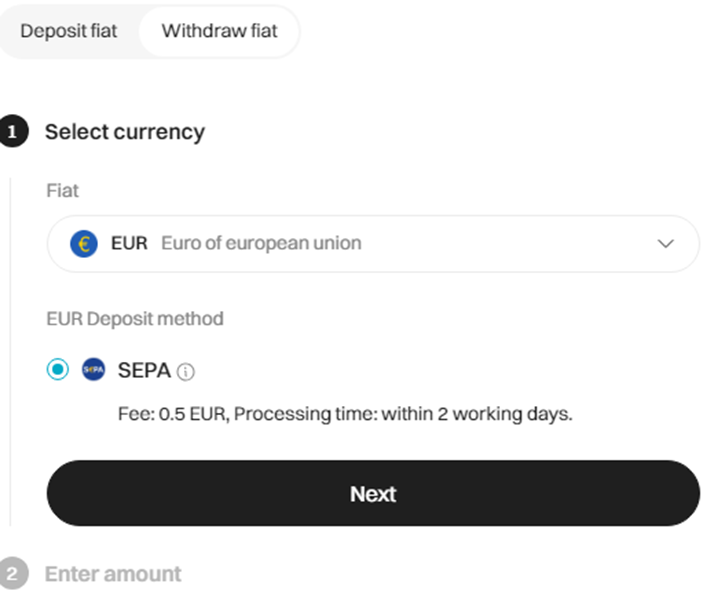This screenshot has width=714, height=602.
Task: Click the SEPA logo icon
Action: [x=93, y=369]
